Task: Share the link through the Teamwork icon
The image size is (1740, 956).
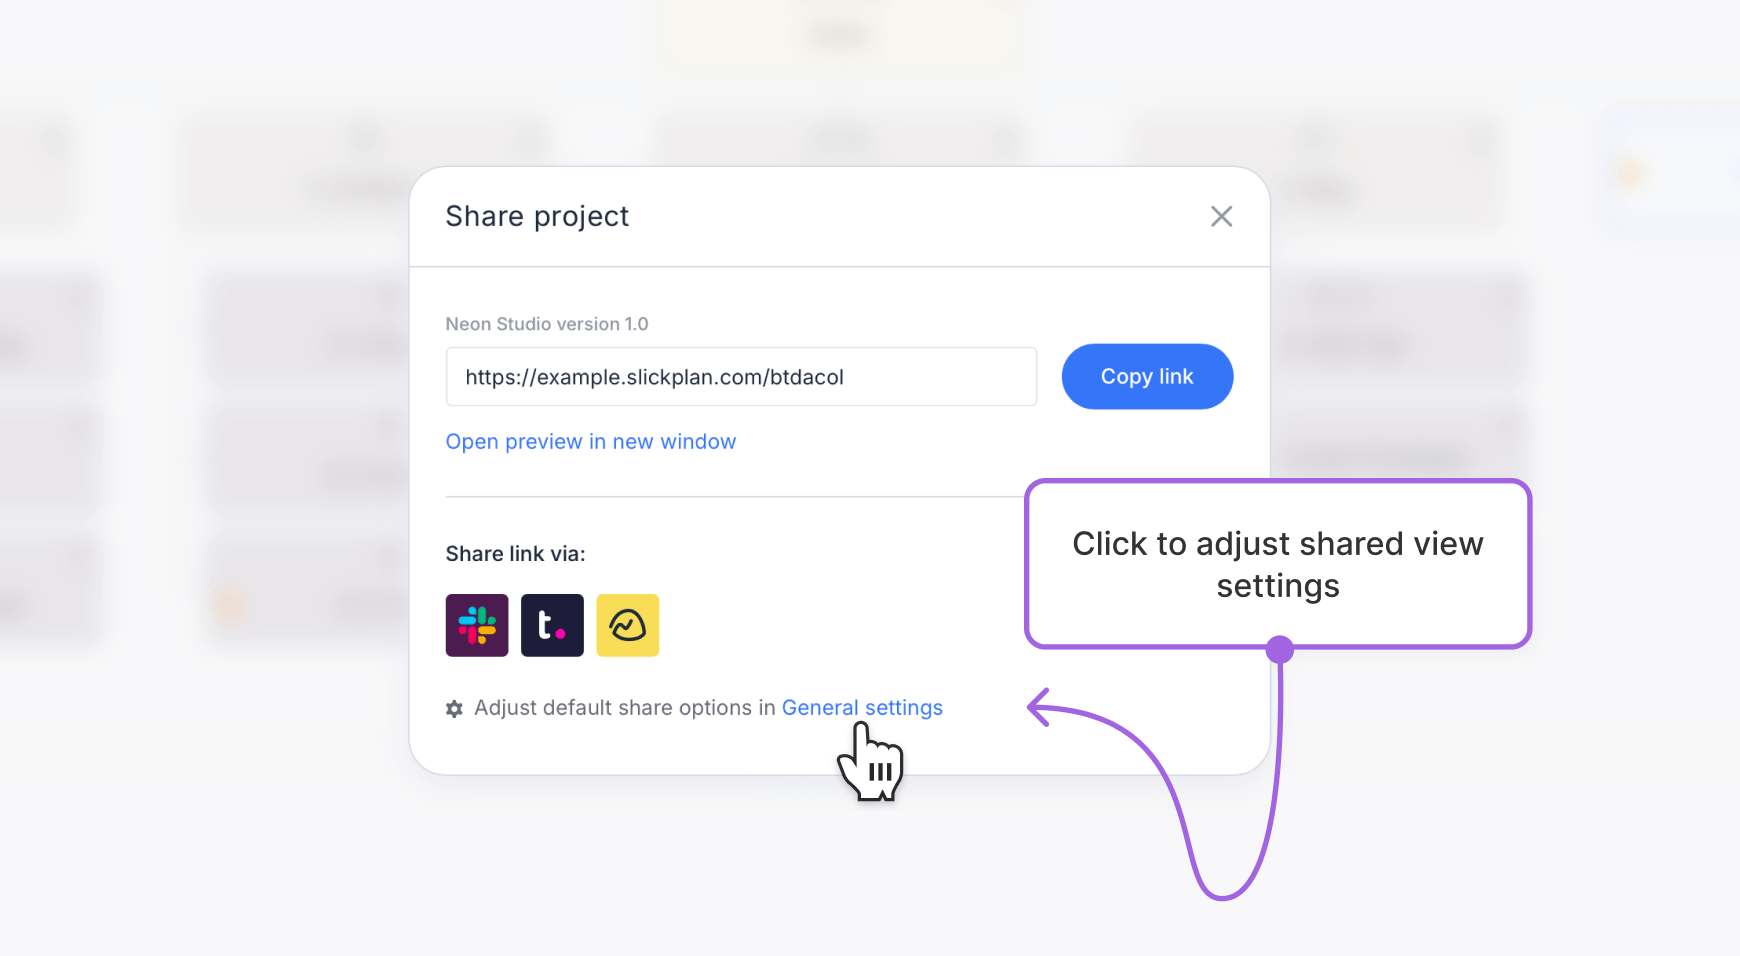Action: pos(552,625)
